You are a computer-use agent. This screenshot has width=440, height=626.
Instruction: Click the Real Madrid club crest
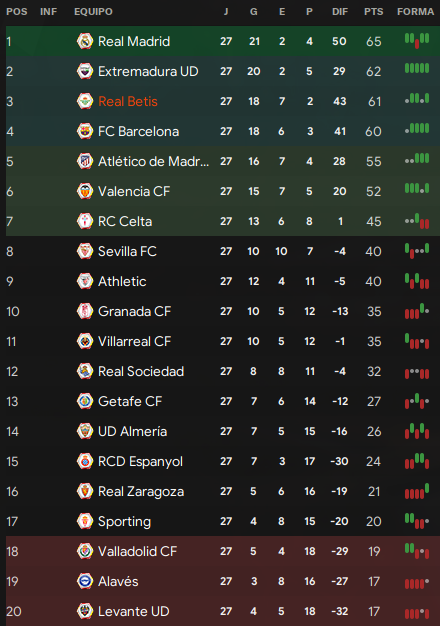tap(85, 41)
